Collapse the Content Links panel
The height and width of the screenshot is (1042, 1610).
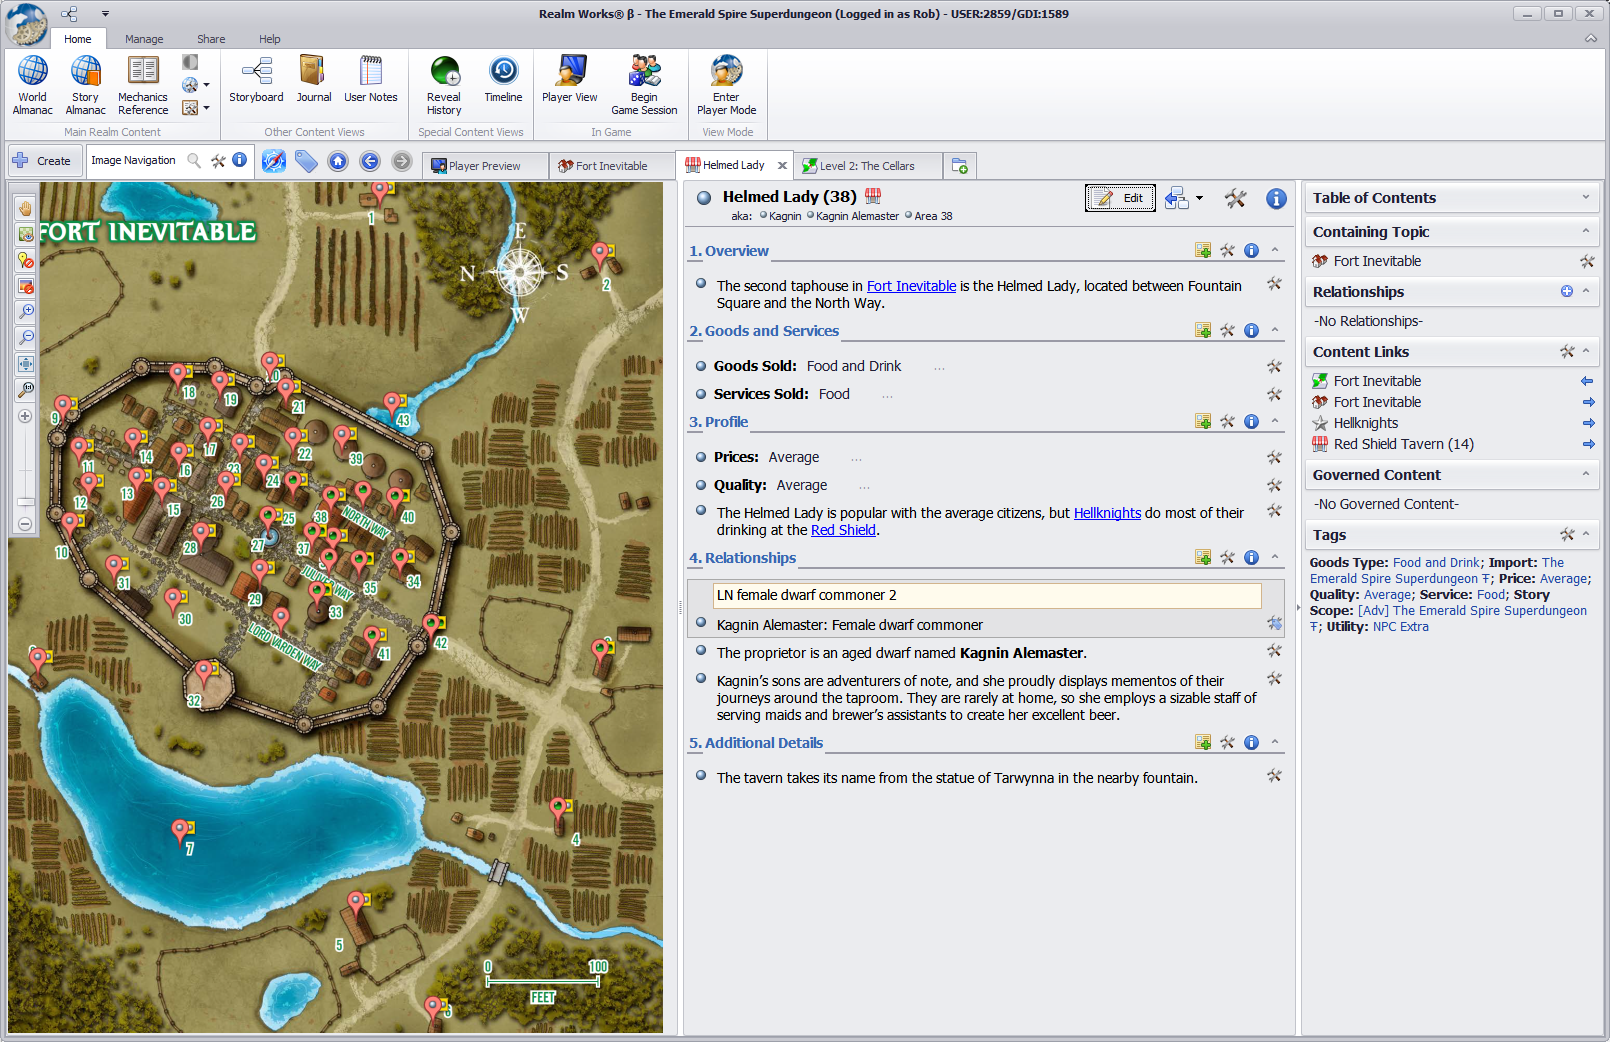(x=1586, y=351)
